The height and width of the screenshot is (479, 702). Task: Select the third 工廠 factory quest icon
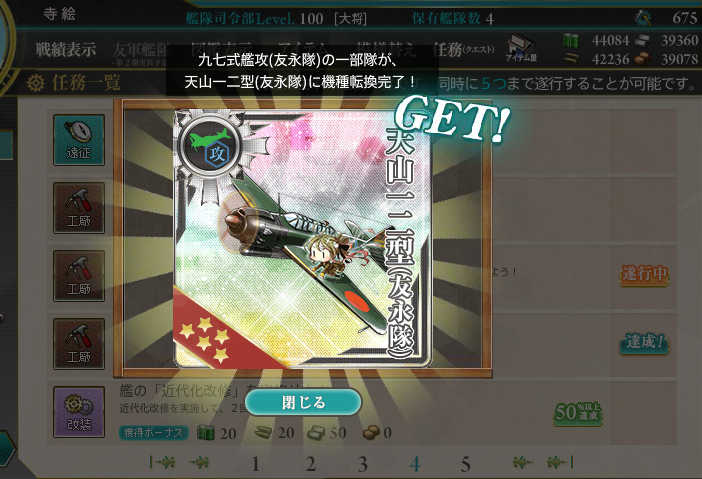click(x=79, y=344)
